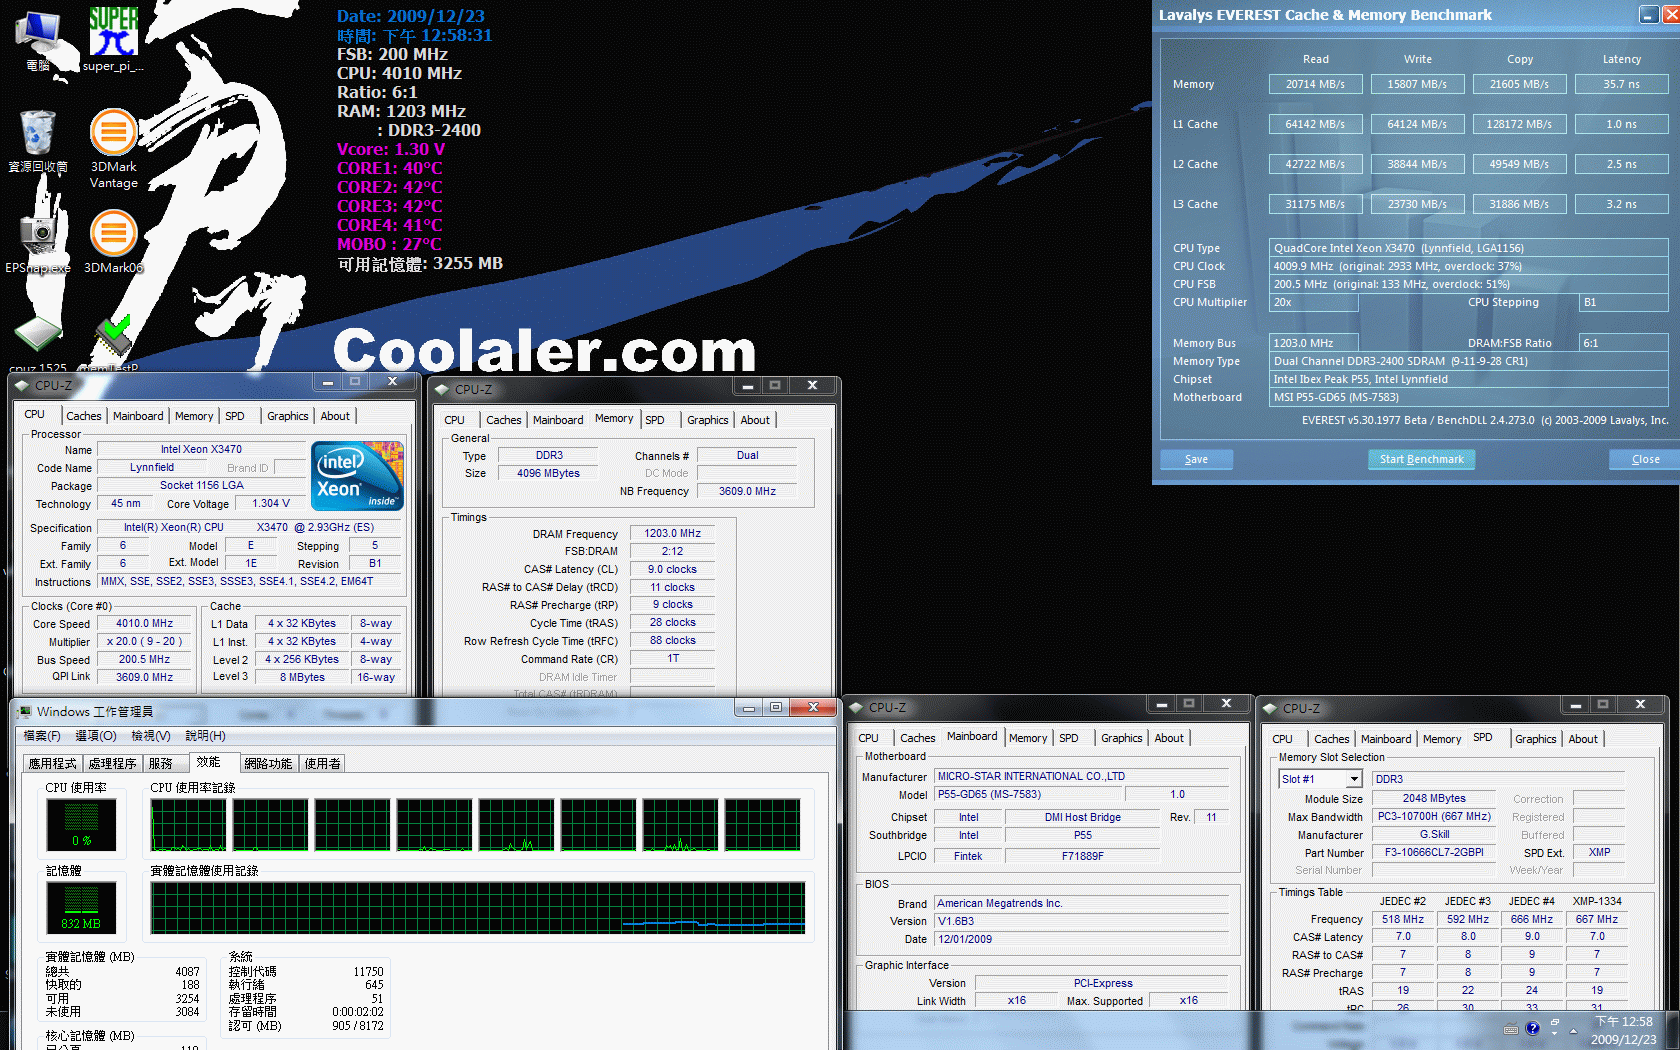Switch to the 應用程式 tab in Task Manager
Image resolution: width=1680 pixels, height=1050 pixels.
(52, 764)
